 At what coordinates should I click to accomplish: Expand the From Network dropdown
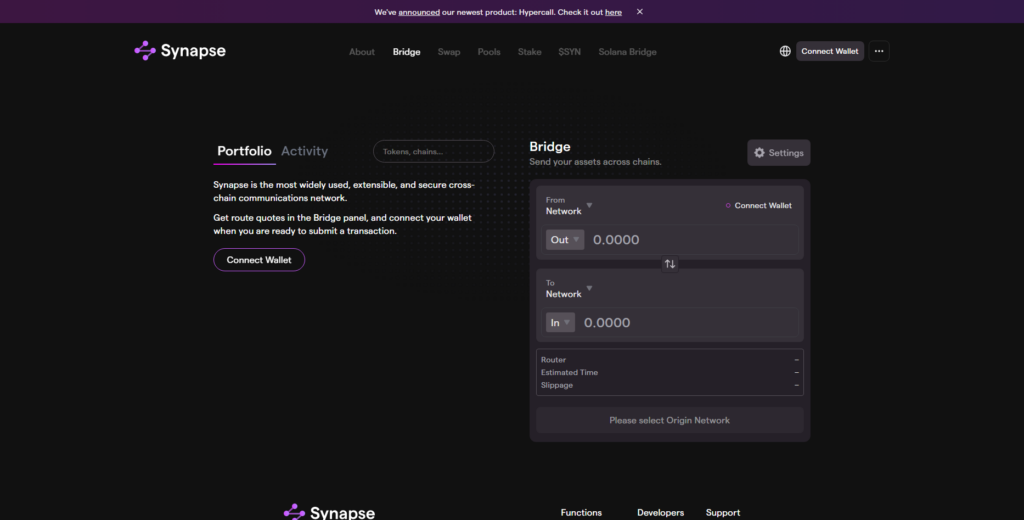click(x=569, y=206)
